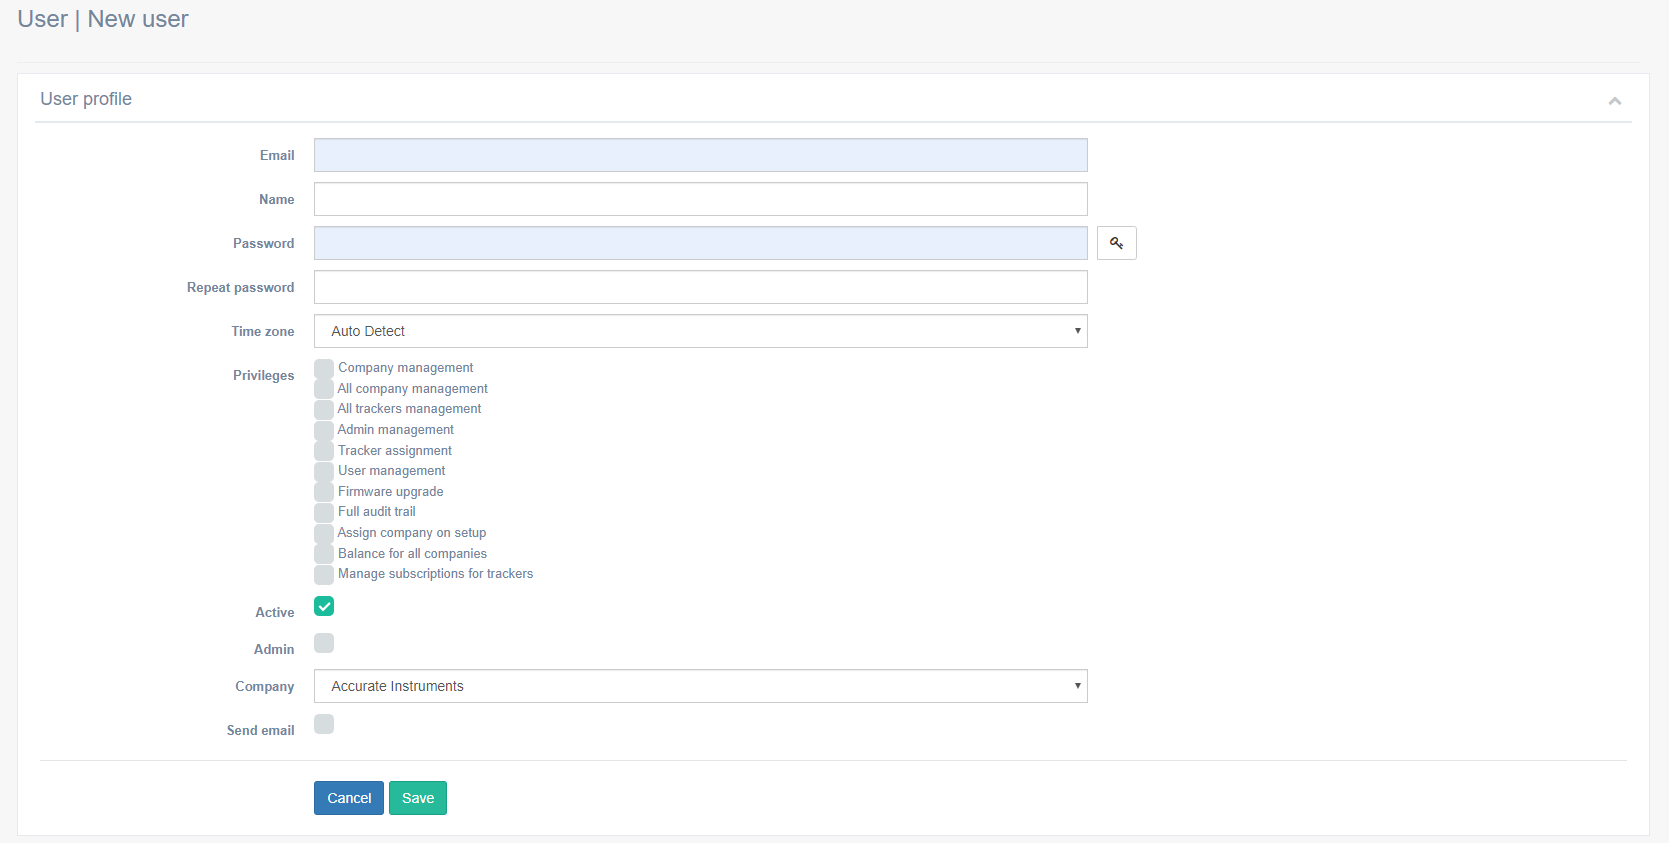1669x843 pixels.
Task: Focus the Email input field
Action: [700, 155]
